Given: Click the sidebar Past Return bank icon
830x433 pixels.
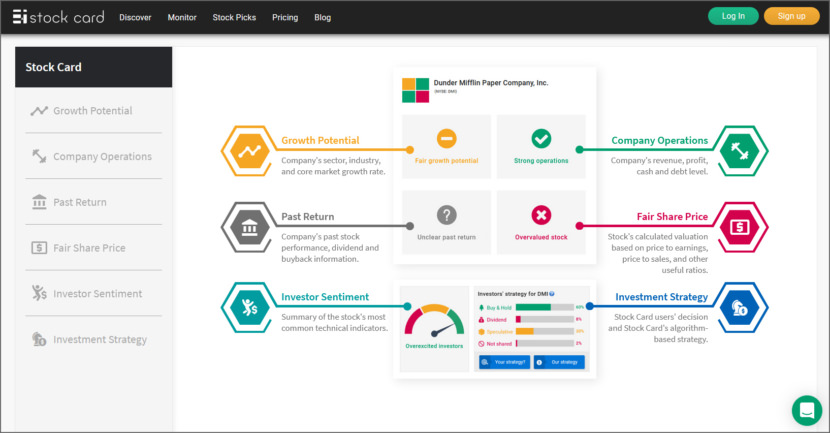Looking at the screenshot, I should point(39,202).
